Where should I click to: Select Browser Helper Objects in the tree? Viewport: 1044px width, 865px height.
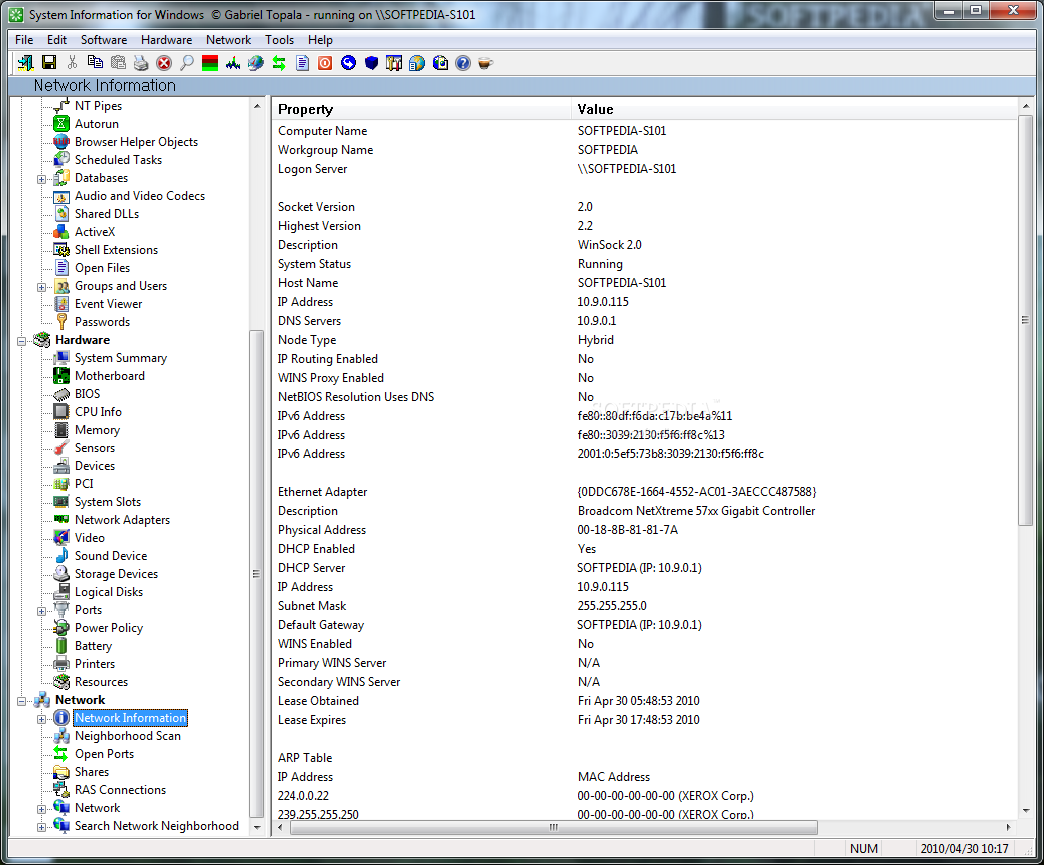[x=136, y=142]
